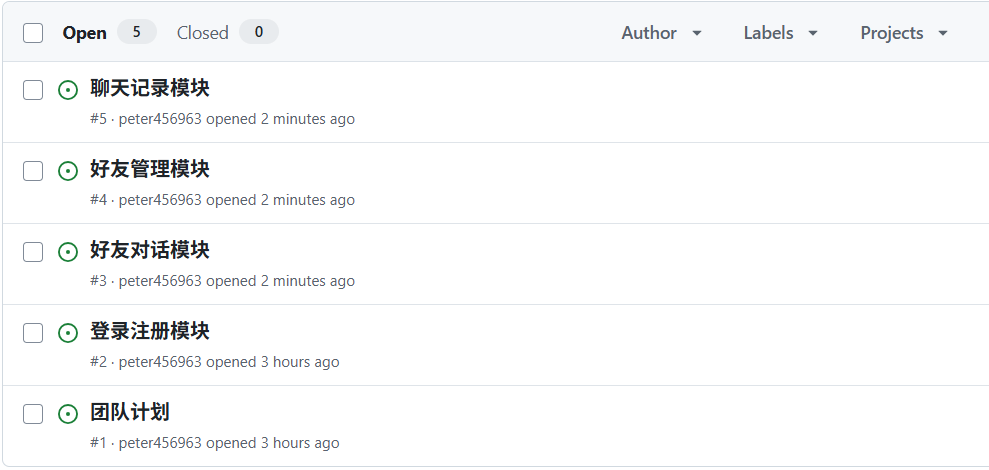Click open-issue icon beside 好友管理模块
Viewport: 989px width, 470px height.
pos(68,171)
